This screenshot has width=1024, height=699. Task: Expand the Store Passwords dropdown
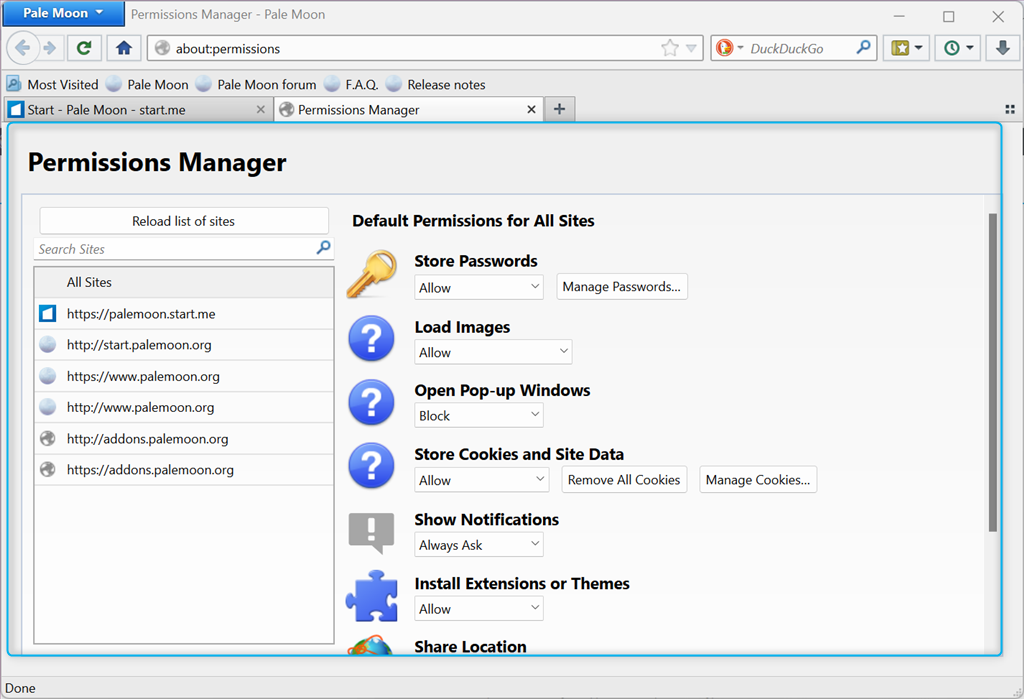click(x=479, y=288)
